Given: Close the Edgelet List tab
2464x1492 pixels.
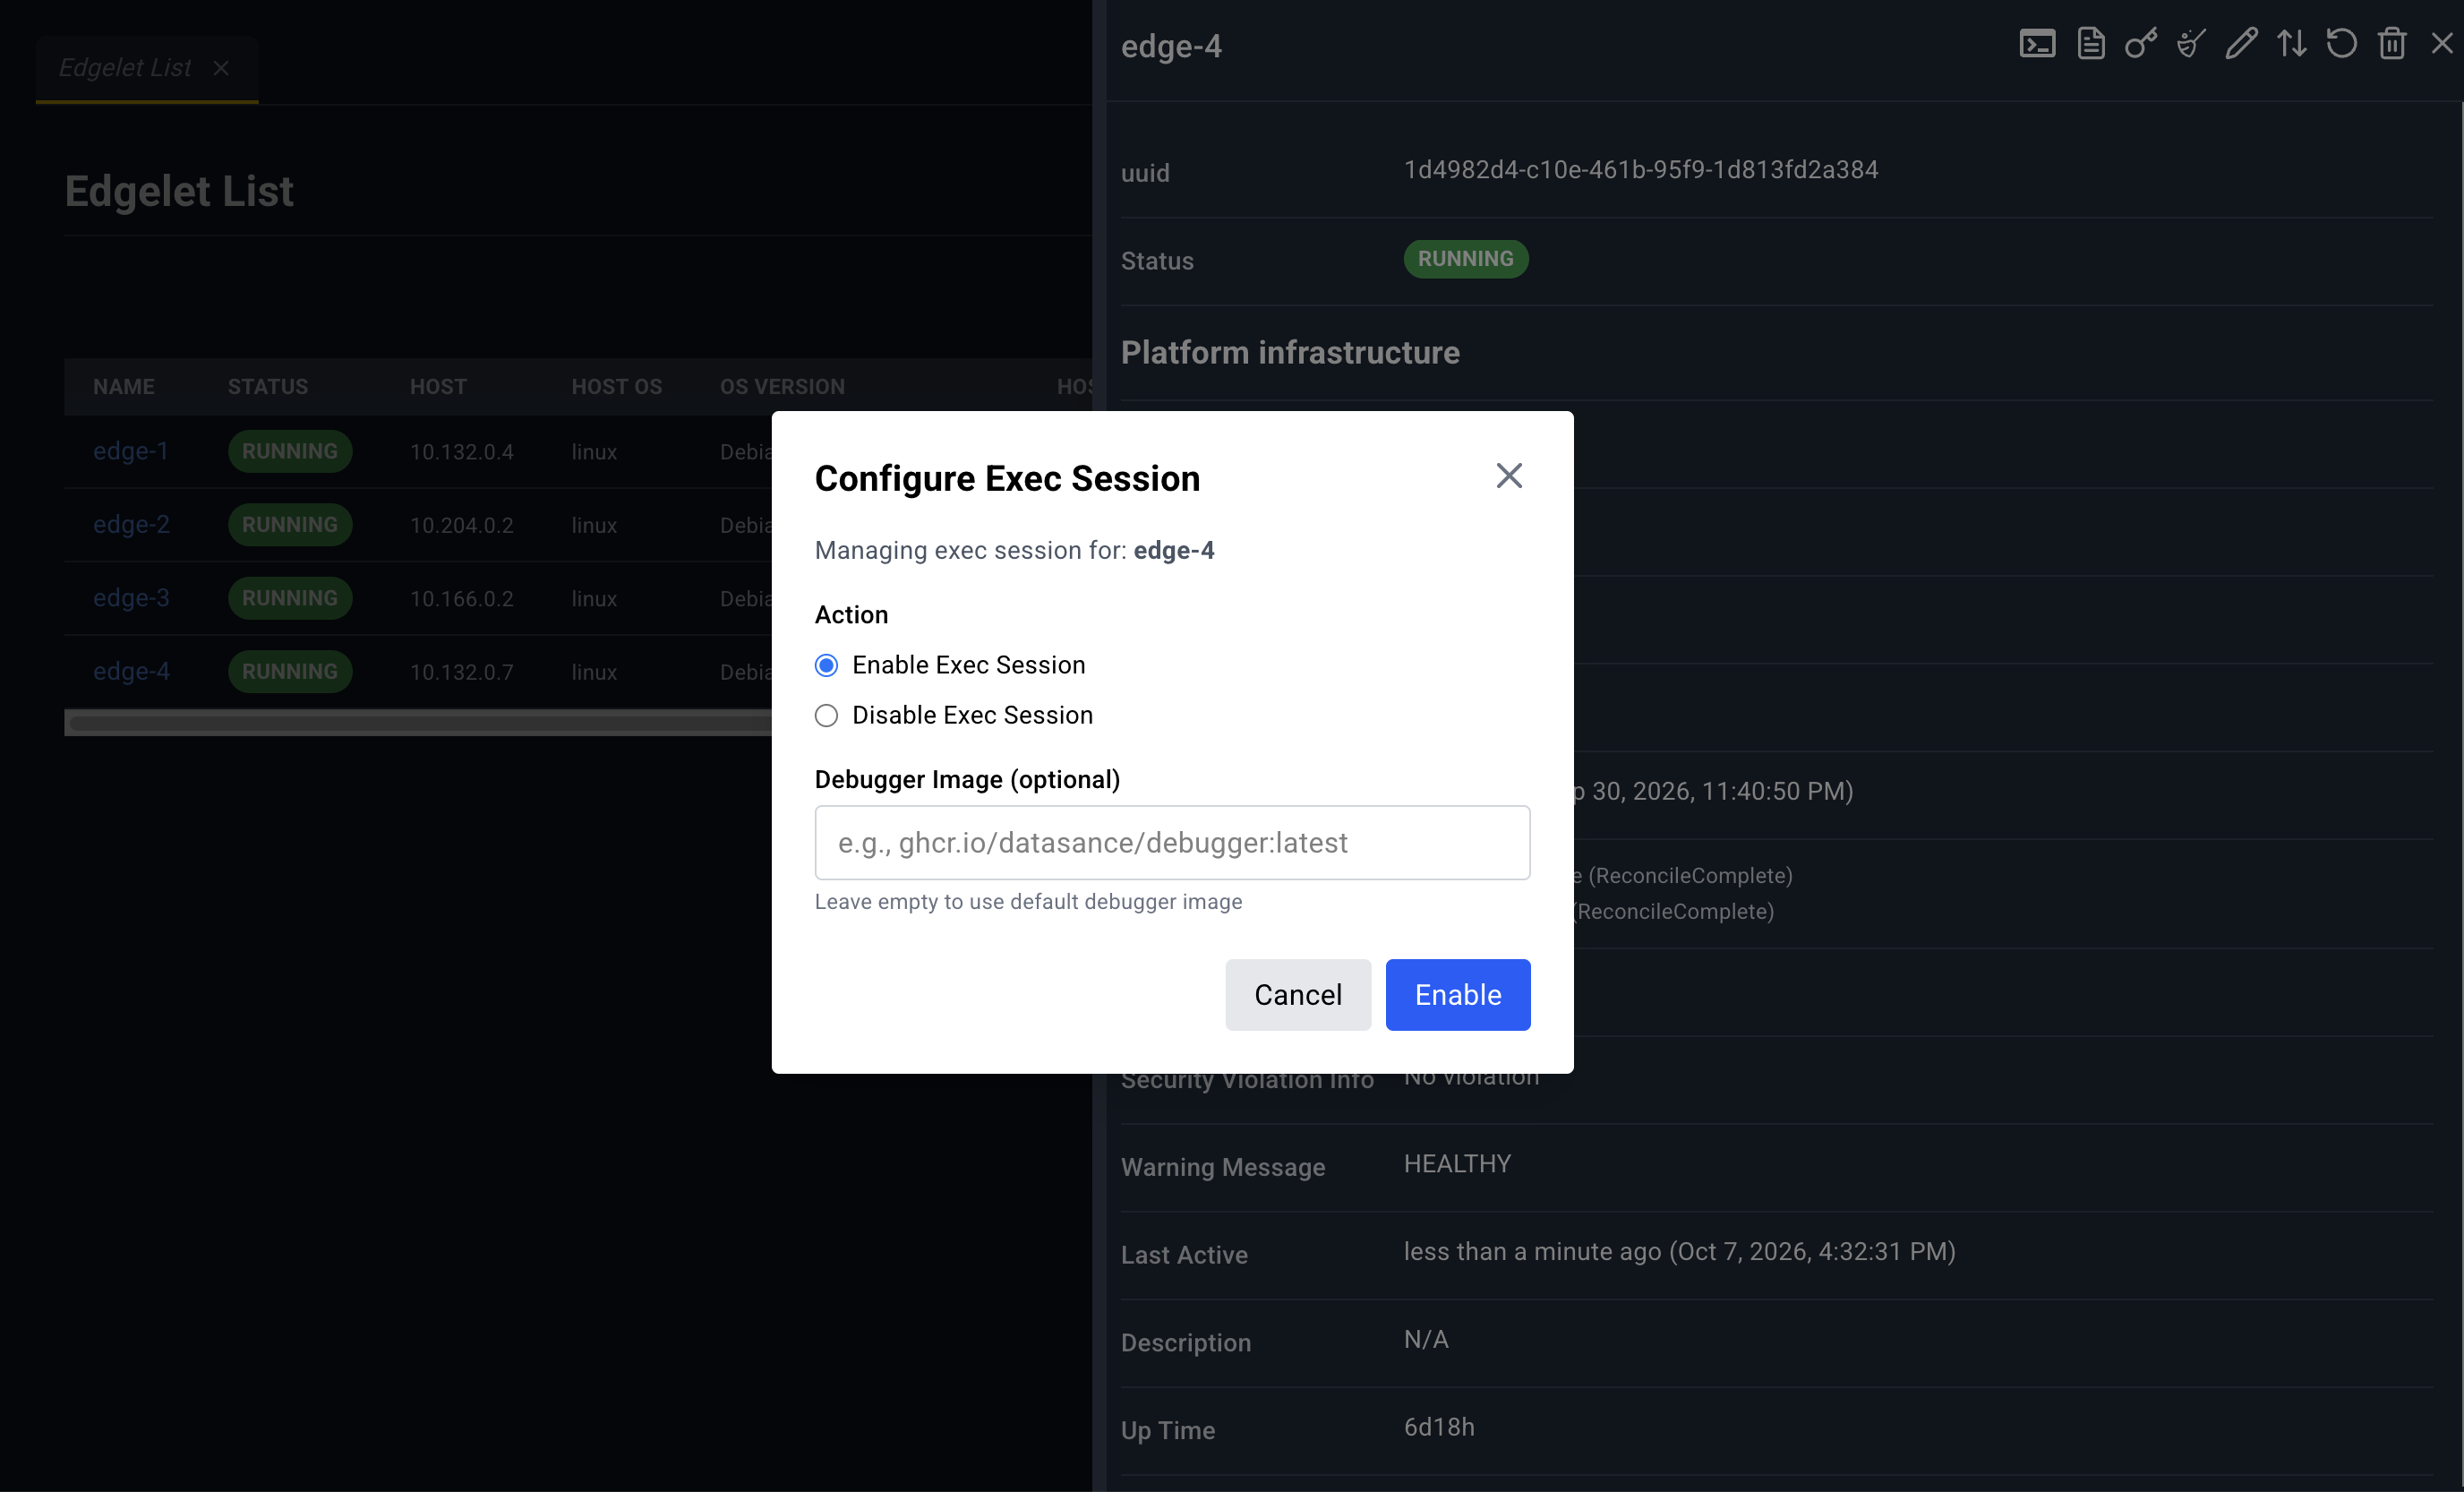Looking at the screenshot, I should click(x=221, y=68).
